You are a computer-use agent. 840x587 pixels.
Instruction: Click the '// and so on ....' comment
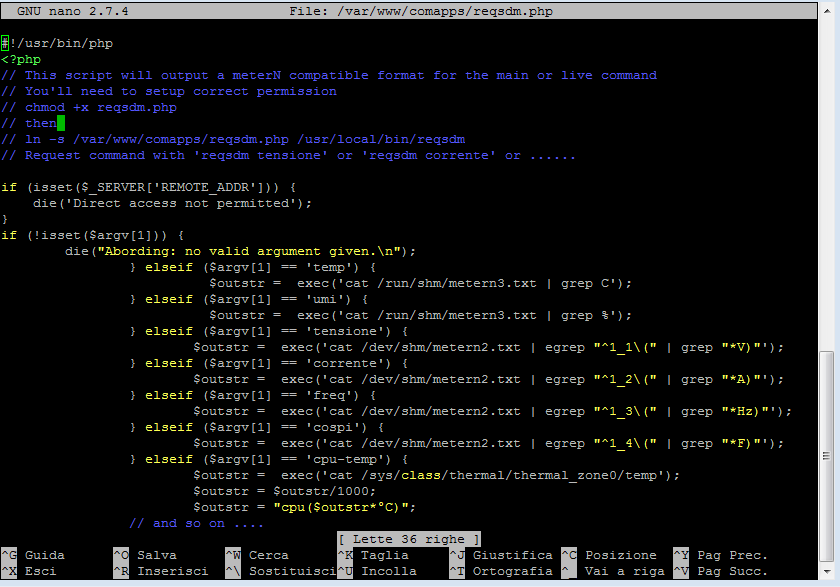(x=197, y=523)
